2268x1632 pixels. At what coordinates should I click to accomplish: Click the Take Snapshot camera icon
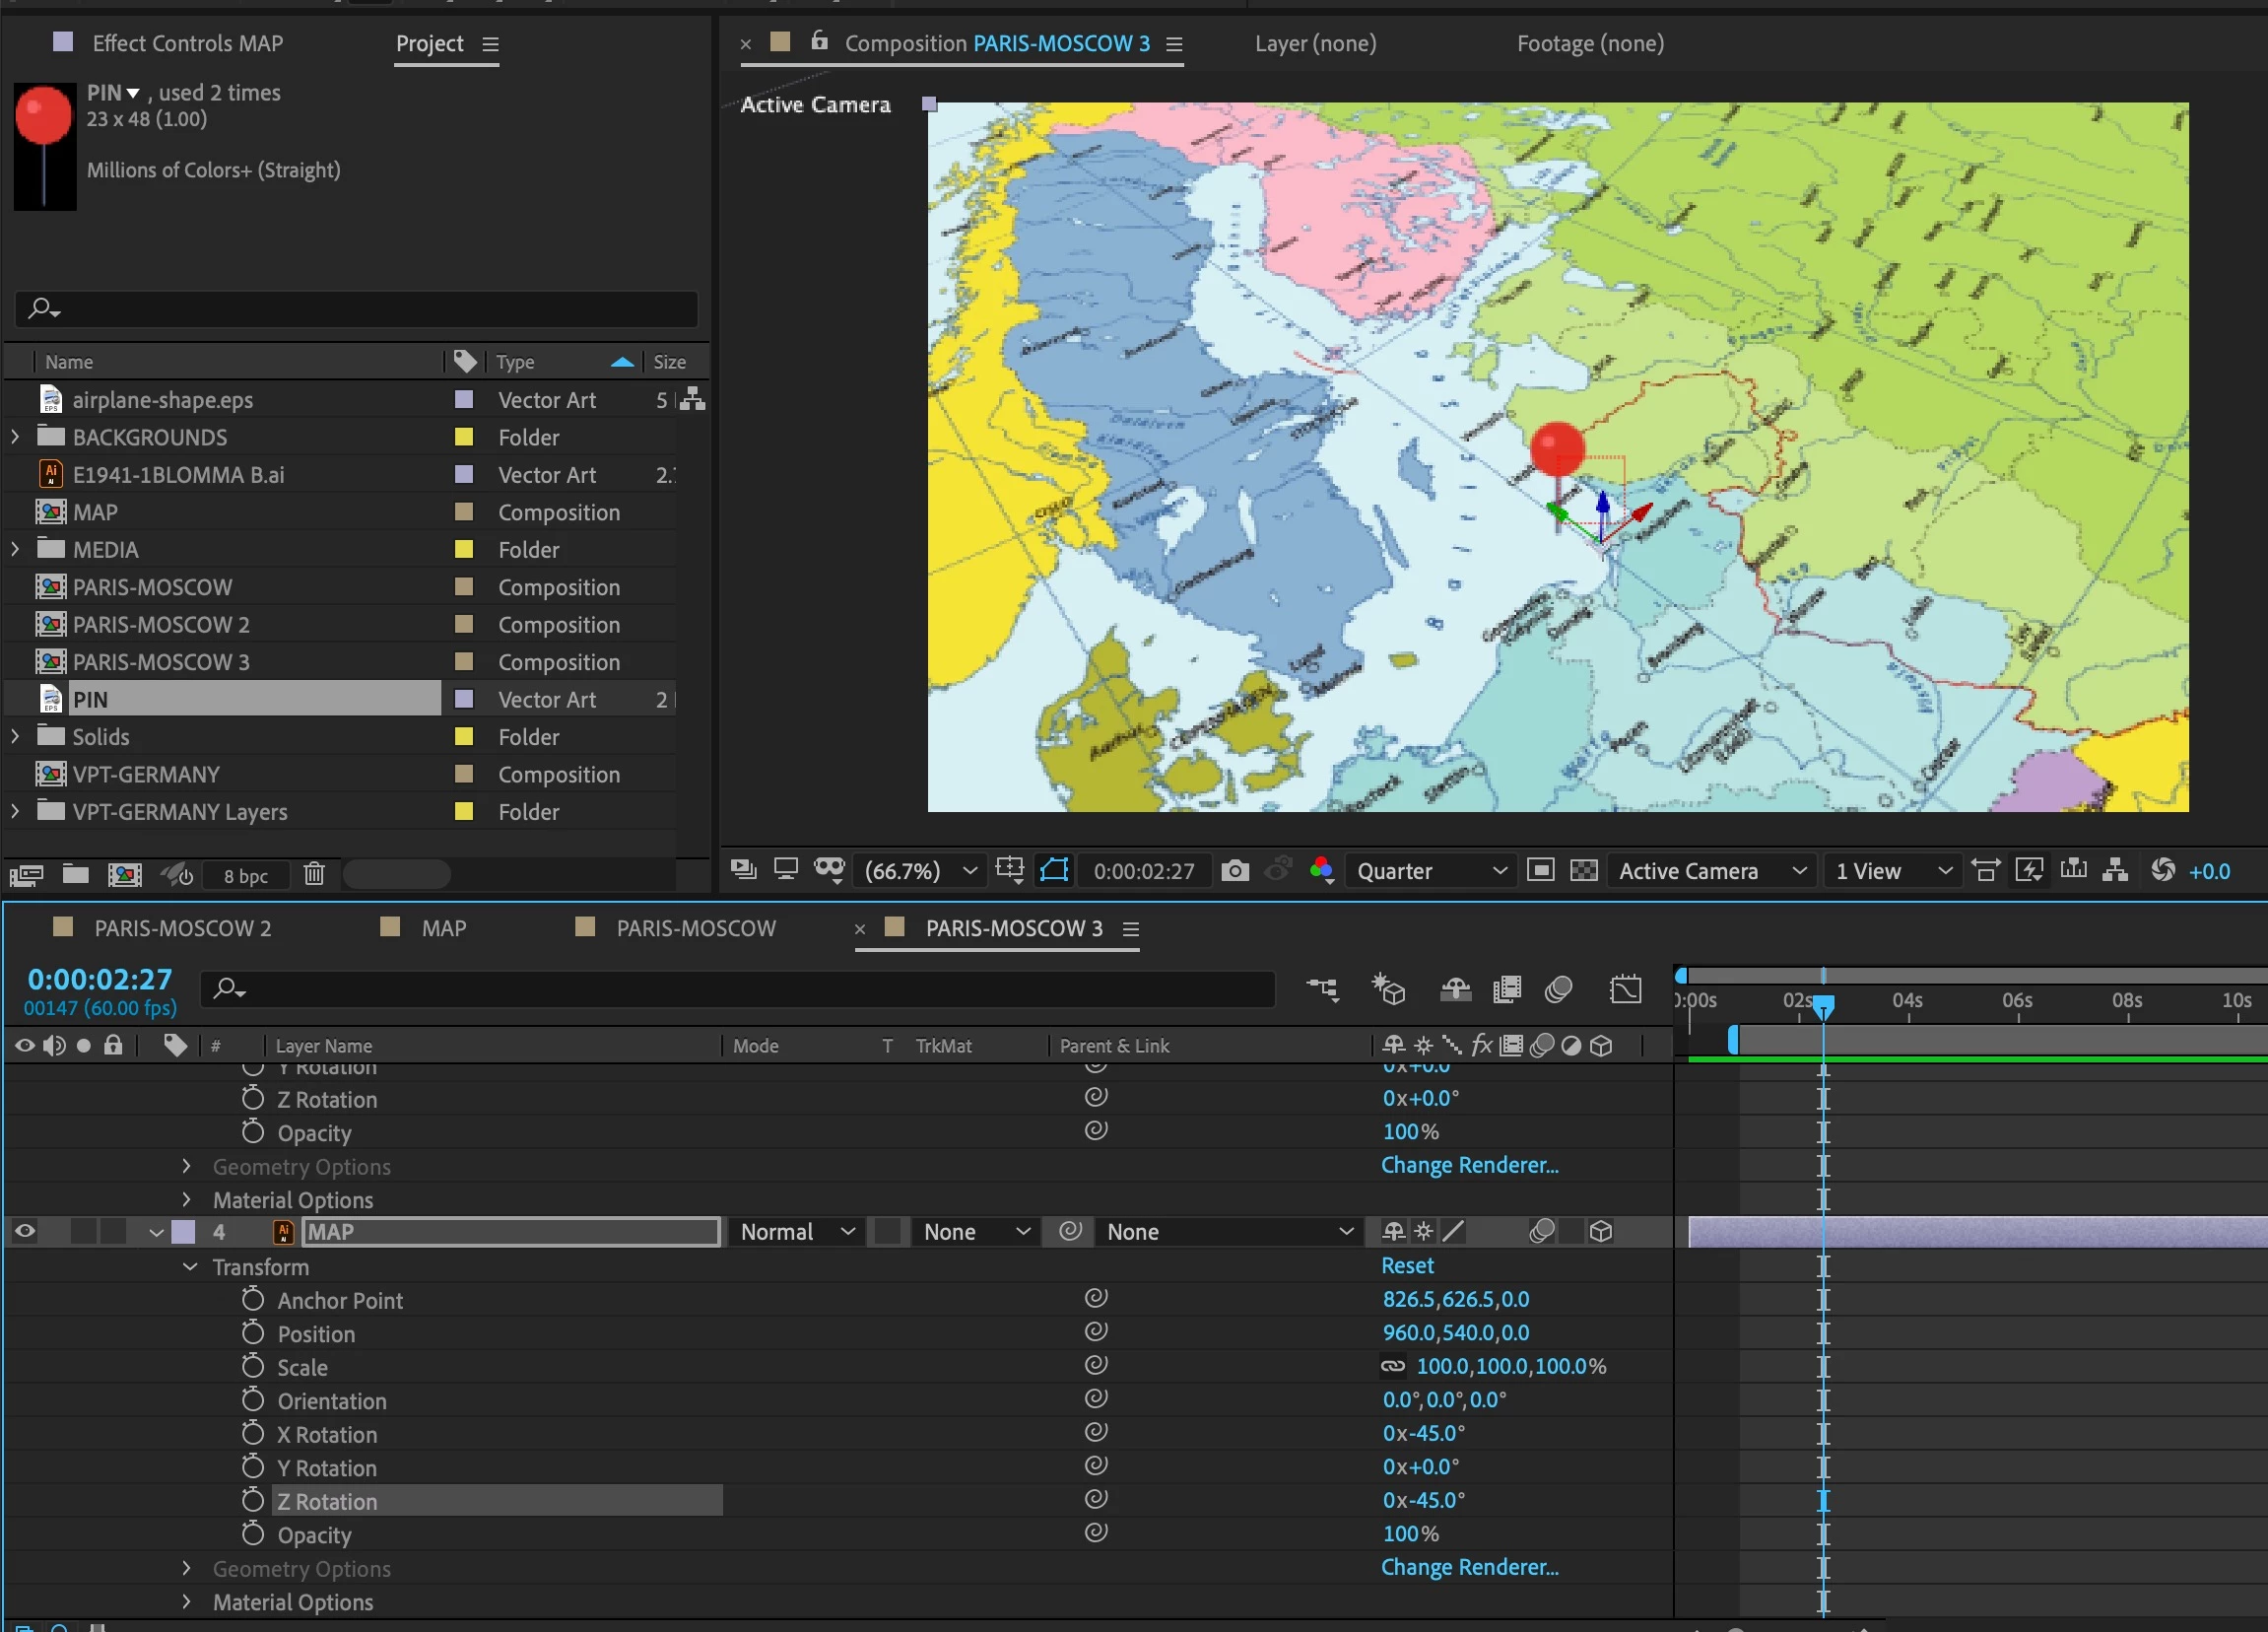(1235, 871)
